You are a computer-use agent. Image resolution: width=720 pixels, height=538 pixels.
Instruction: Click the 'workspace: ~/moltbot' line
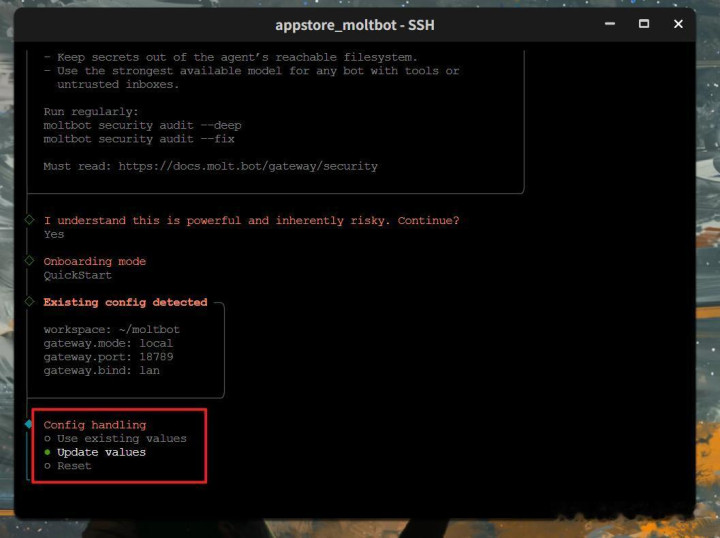point(112,330)
